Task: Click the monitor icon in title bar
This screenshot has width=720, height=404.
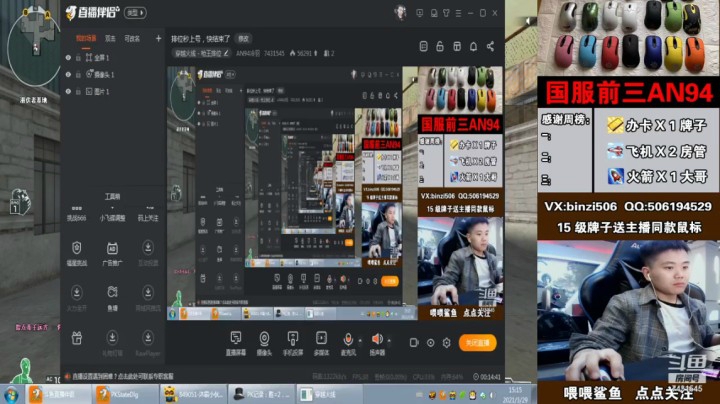Action: click(x=434, y=13)
